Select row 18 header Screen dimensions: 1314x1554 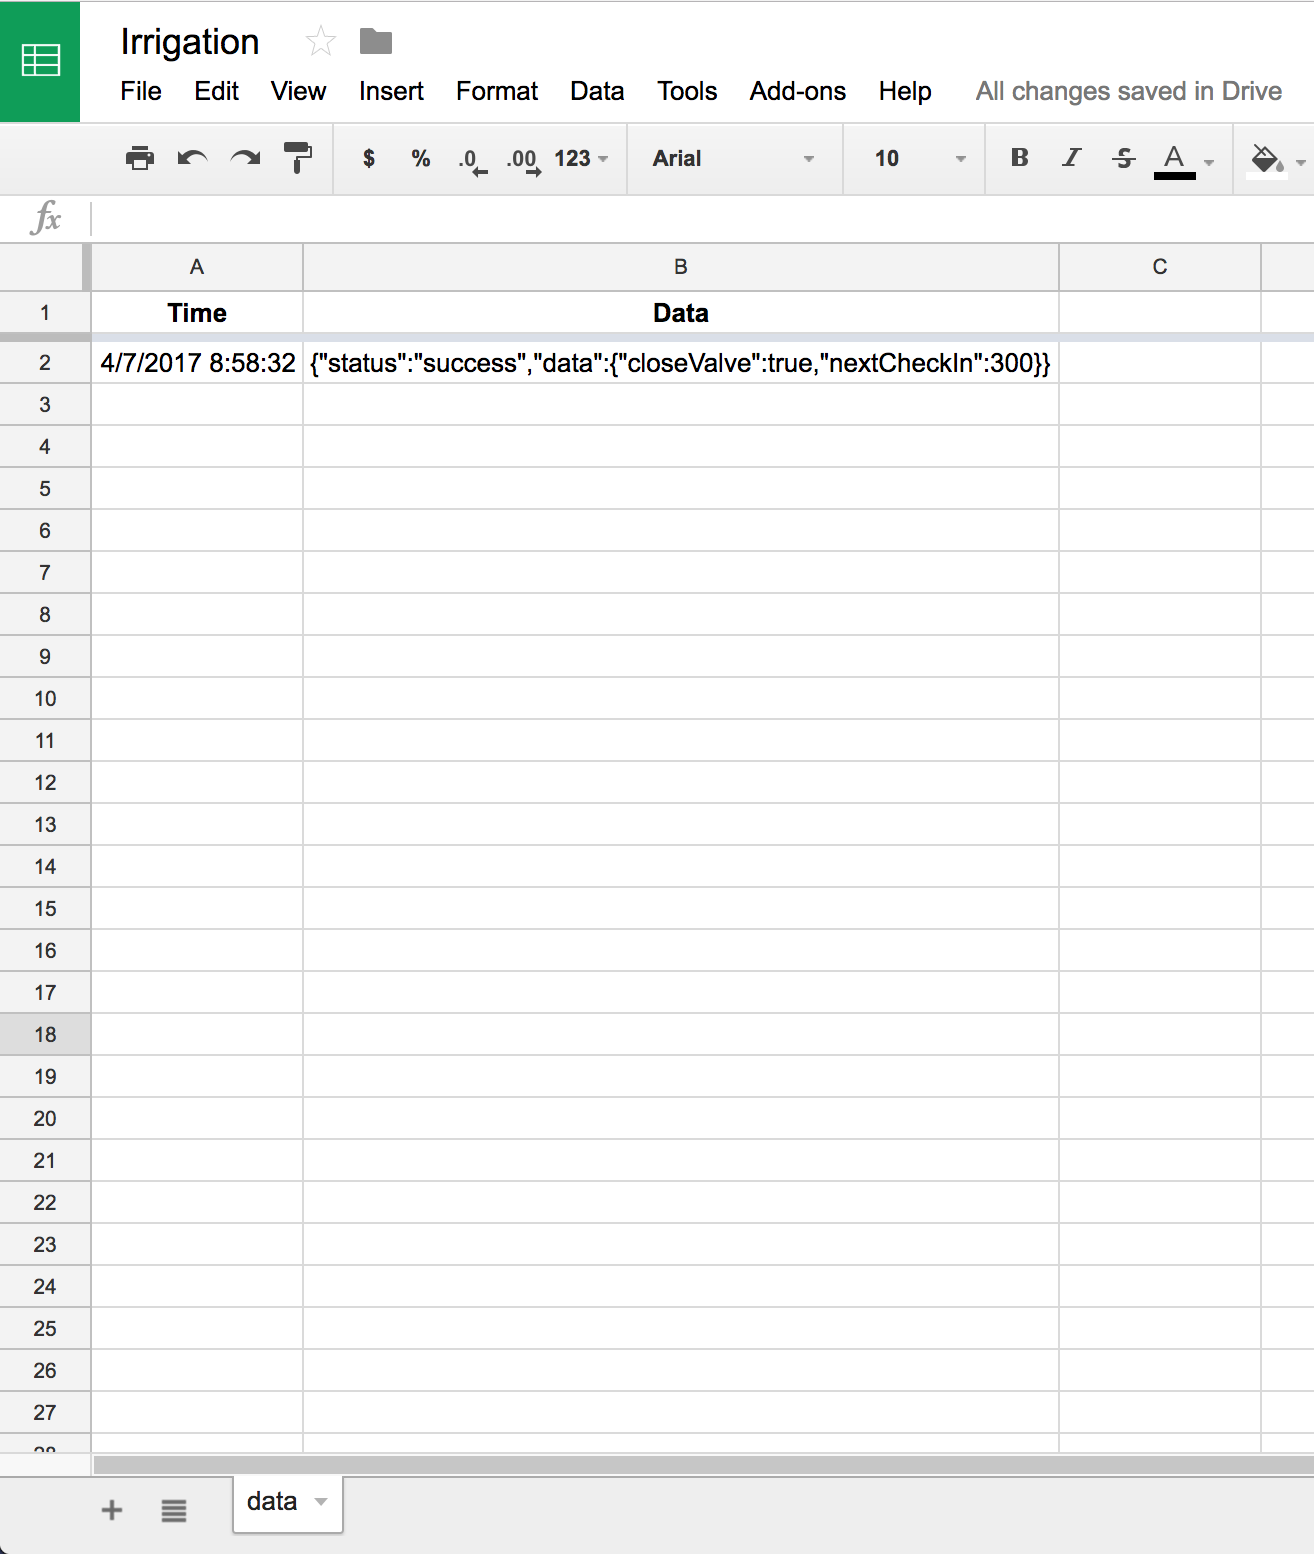(x=45, y=1035)
